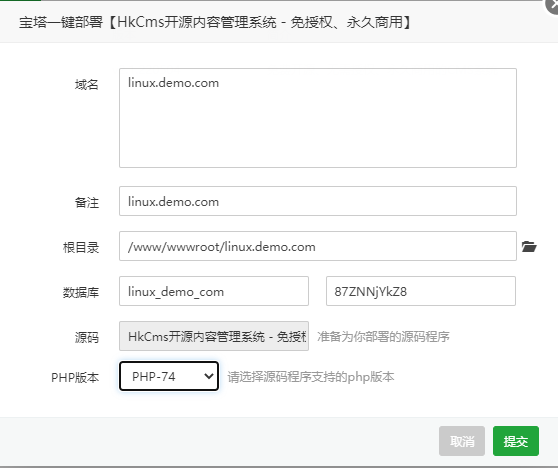The image size is (558, 468).
Task: Click the 源码 label
Action: click(x=86, y=337)
